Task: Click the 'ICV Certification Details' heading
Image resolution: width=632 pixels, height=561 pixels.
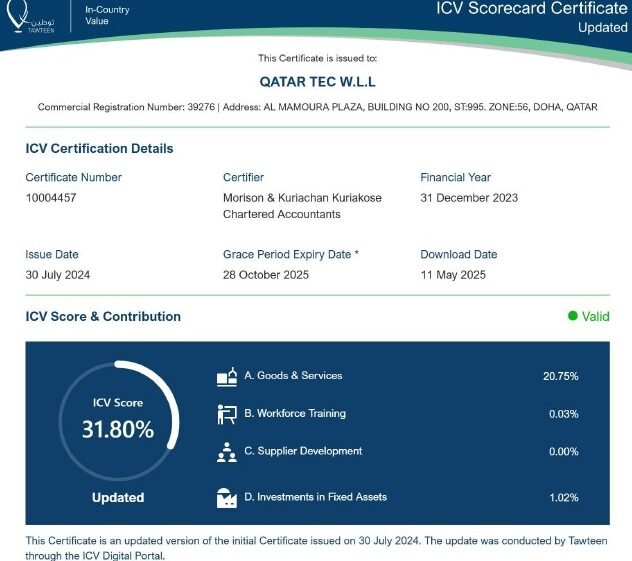Action: [x=99, y=148]
